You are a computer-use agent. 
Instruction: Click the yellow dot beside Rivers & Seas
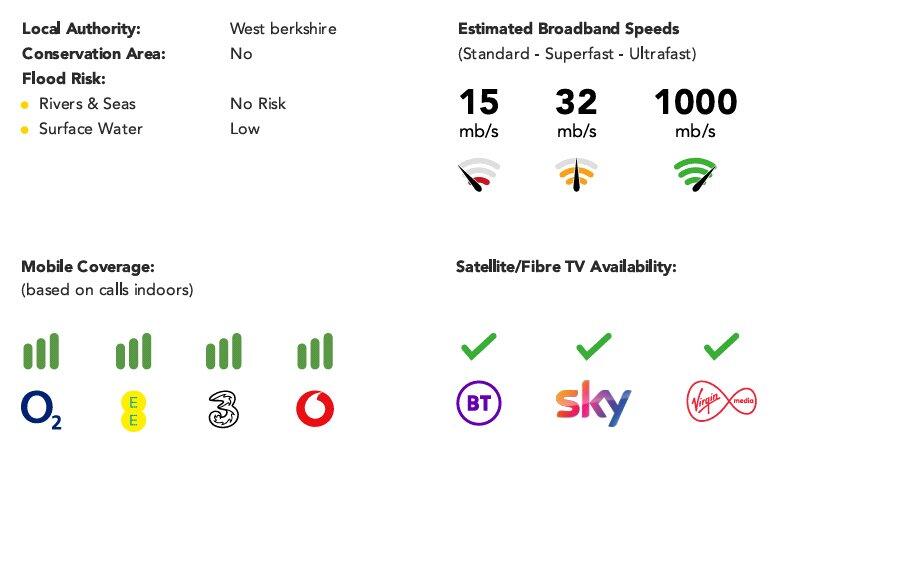point(25,105)
